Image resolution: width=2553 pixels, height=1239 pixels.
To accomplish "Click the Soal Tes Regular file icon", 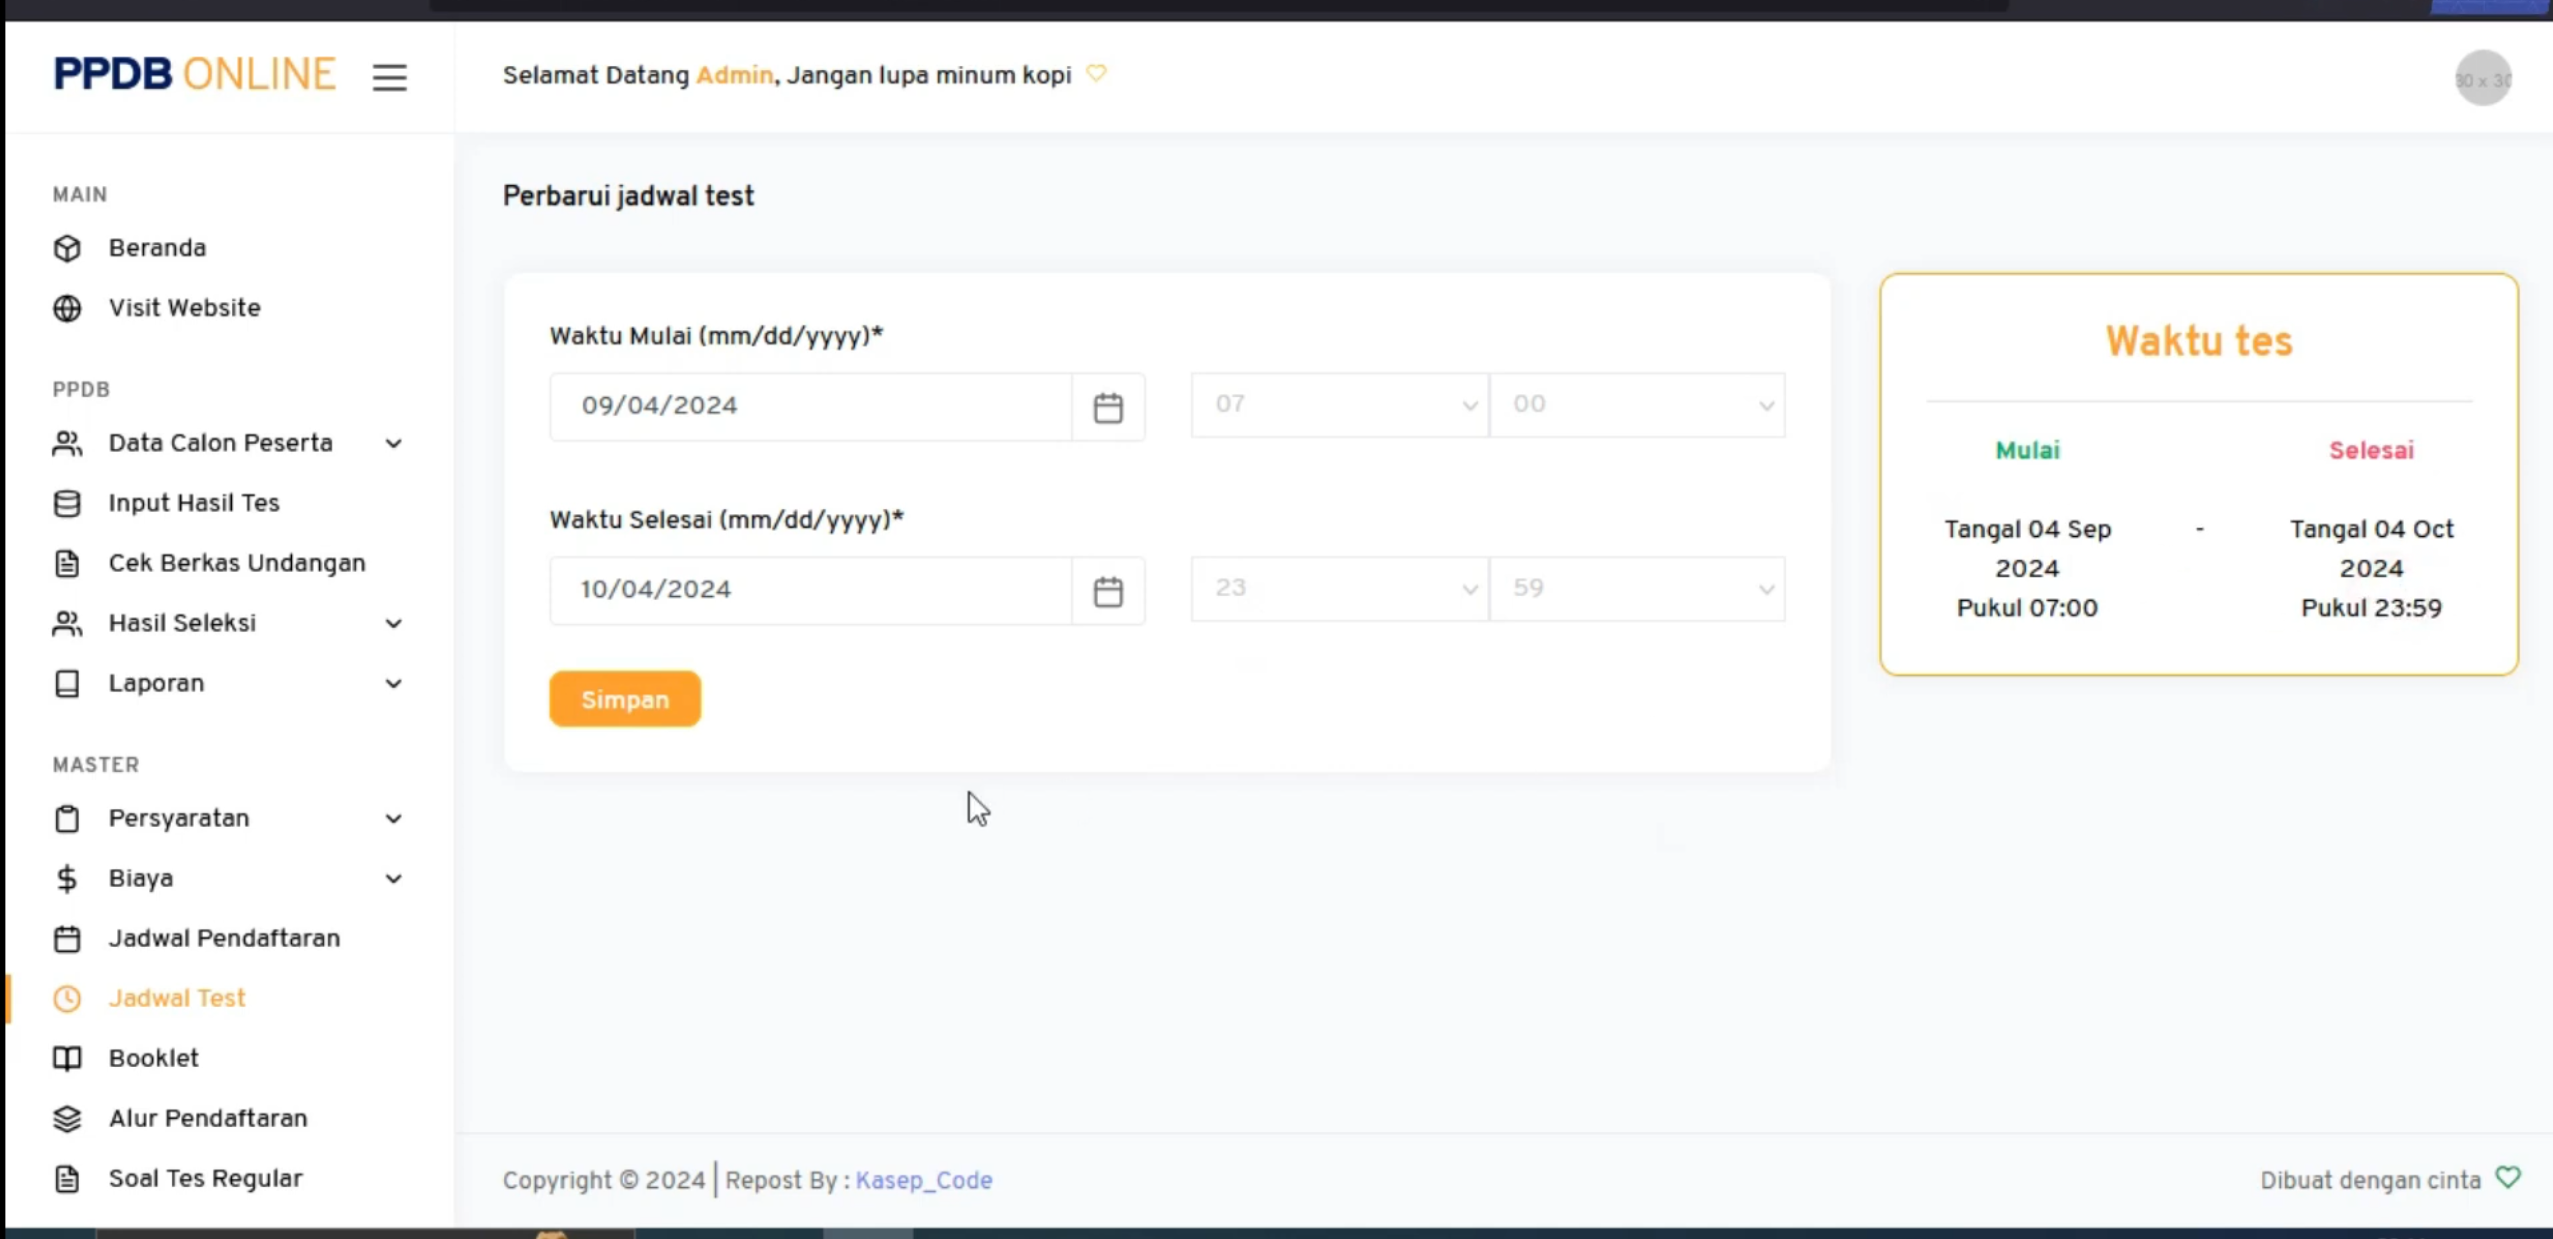I will [x=67, y=1178].
